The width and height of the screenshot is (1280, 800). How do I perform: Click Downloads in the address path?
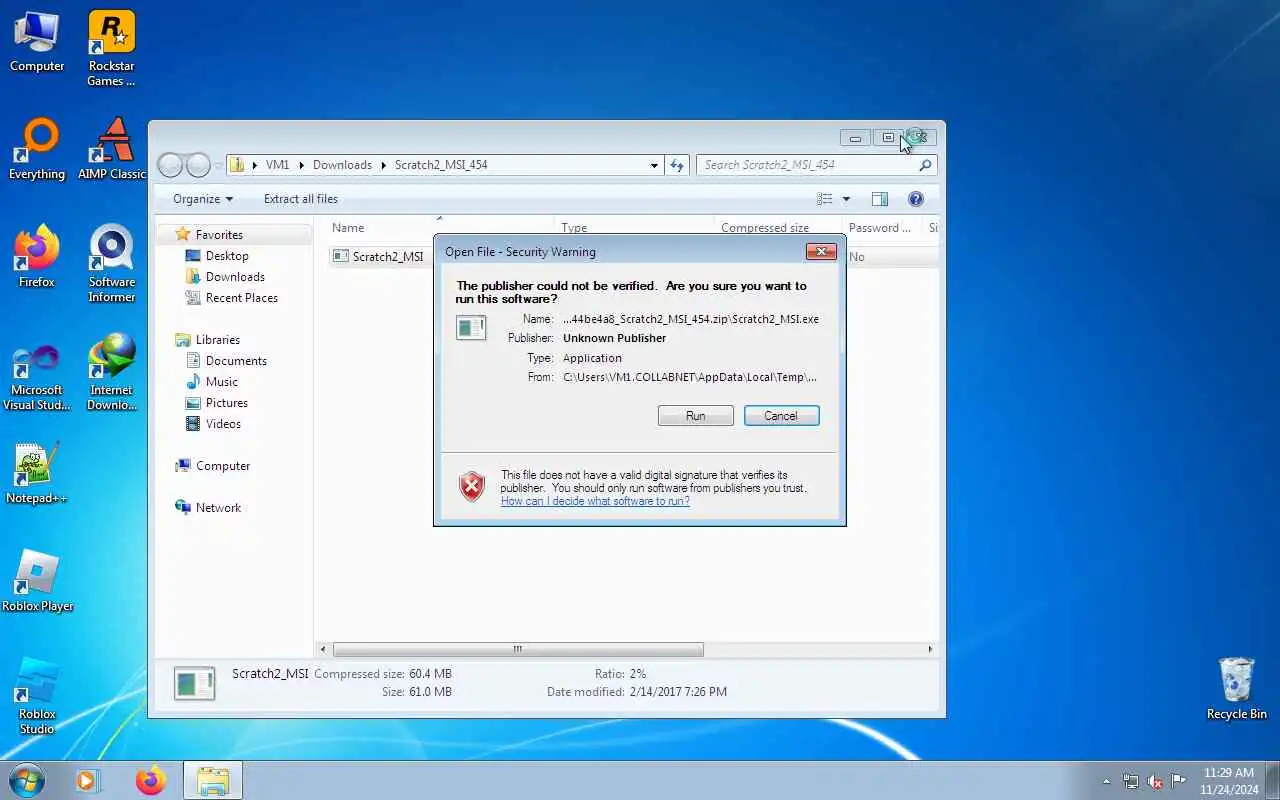coord(342,165)
